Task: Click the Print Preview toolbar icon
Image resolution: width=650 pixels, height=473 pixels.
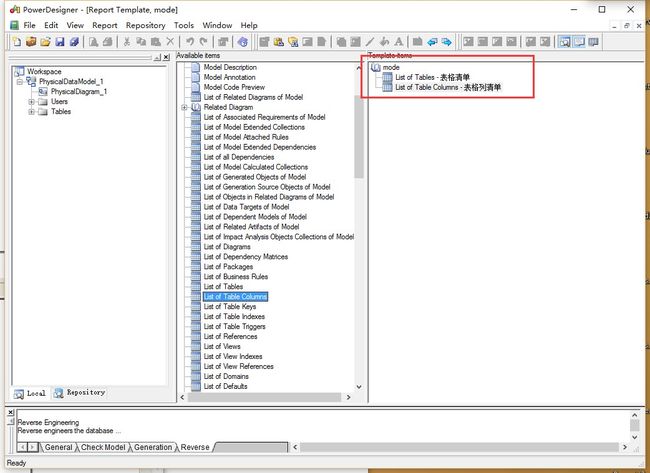Action: [x=94, y=42]
